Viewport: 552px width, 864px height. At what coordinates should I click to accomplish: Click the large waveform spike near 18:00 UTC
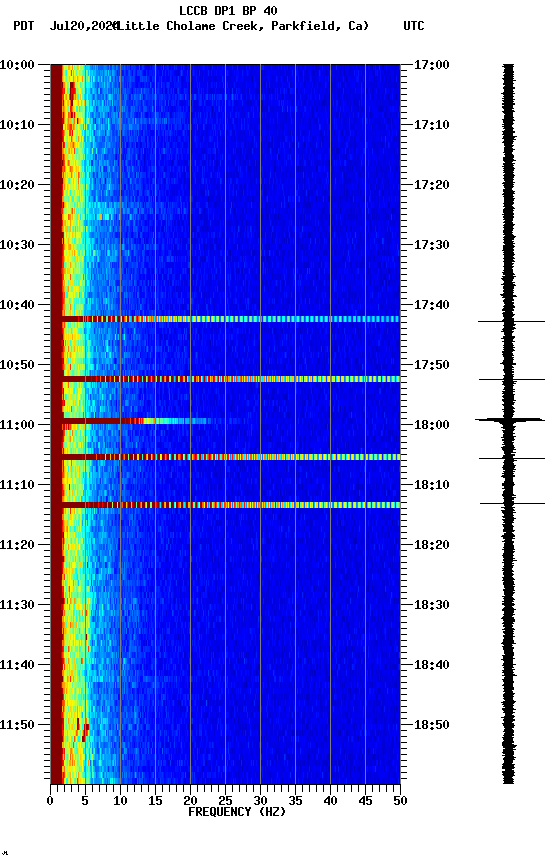coord(510,420)
